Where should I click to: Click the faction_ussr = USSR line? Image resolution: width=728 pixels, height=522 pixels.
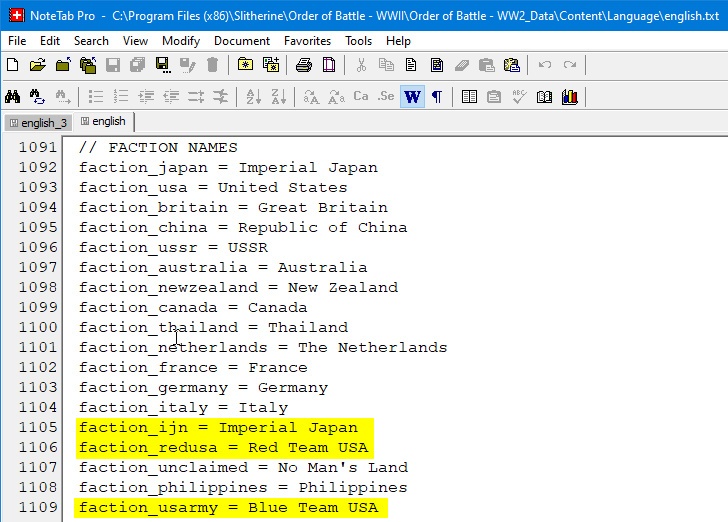[x=173, y=248]
